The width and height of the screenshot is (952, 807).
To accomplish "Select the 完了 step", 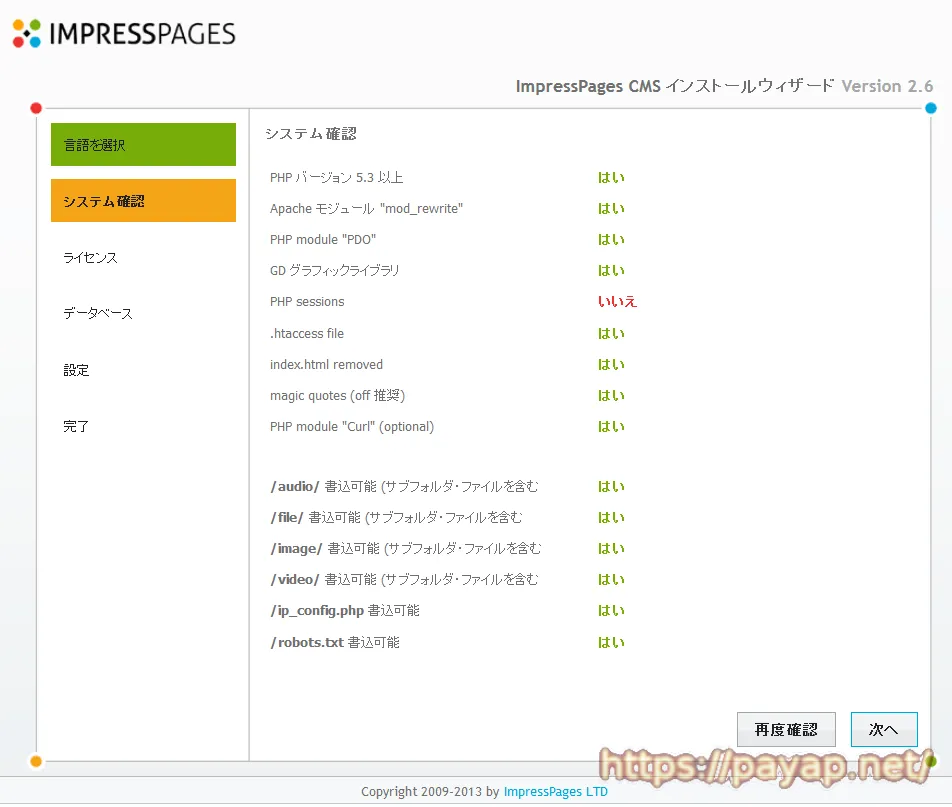I will pos(77,425).
